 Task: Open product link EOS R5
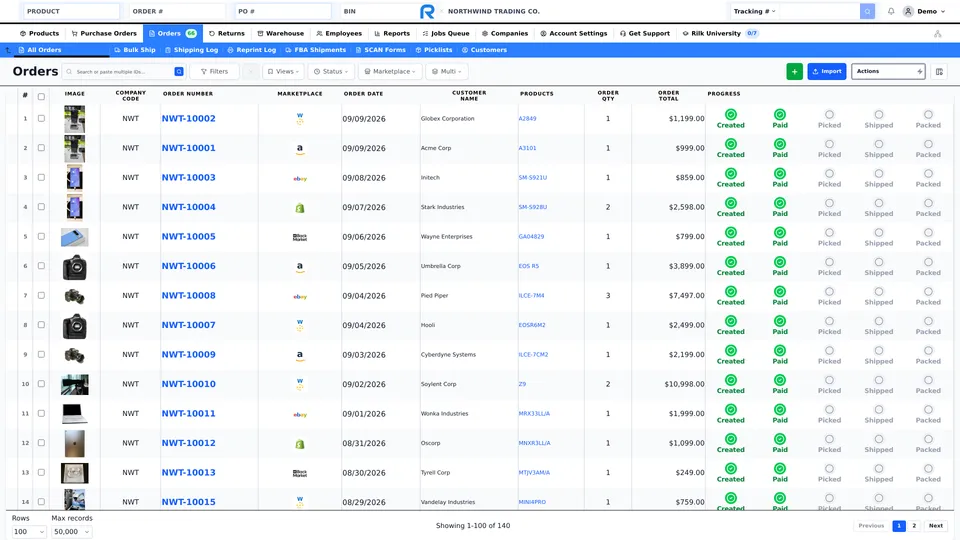tap(529, 266)
